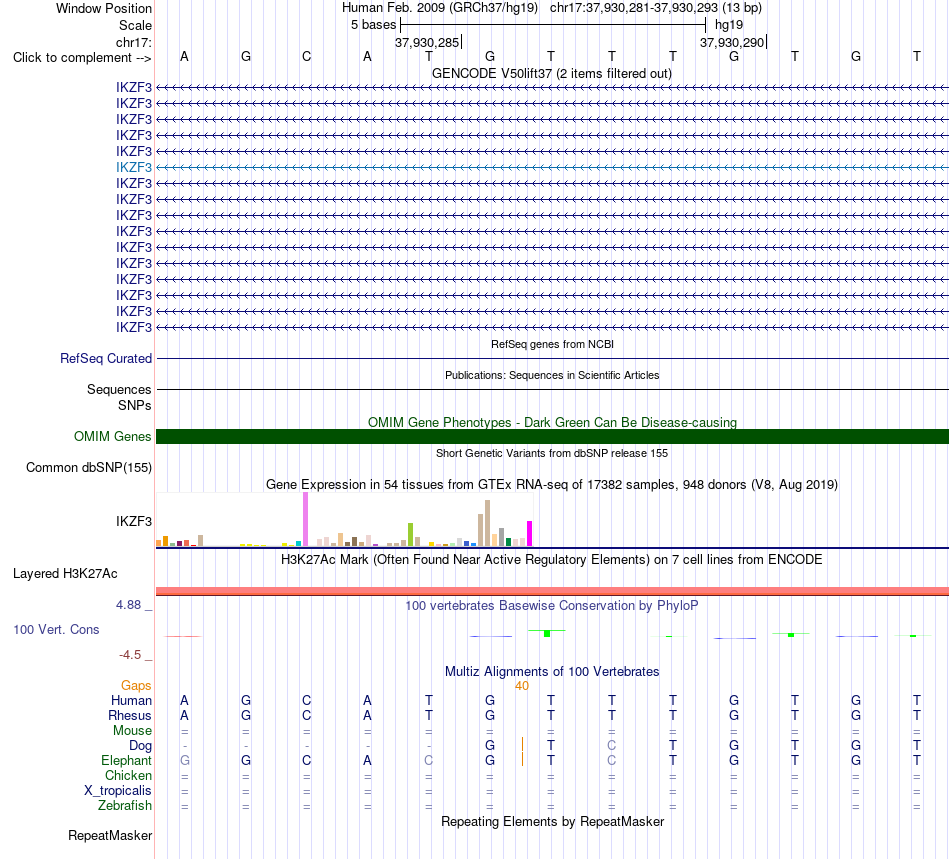Click the lone C base in chr17 sequence row

[307, 56]
